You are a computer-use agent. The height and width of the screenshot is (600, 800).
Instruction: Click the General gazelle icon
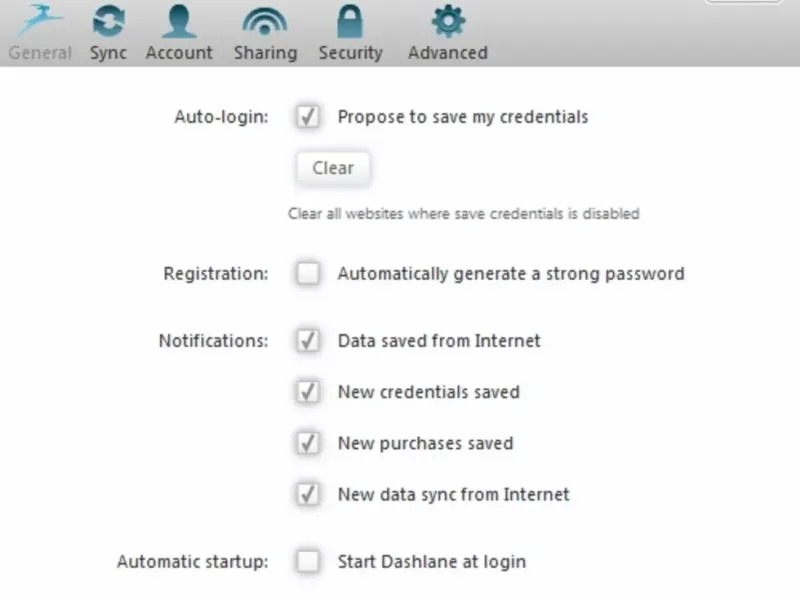click(40, 20)
